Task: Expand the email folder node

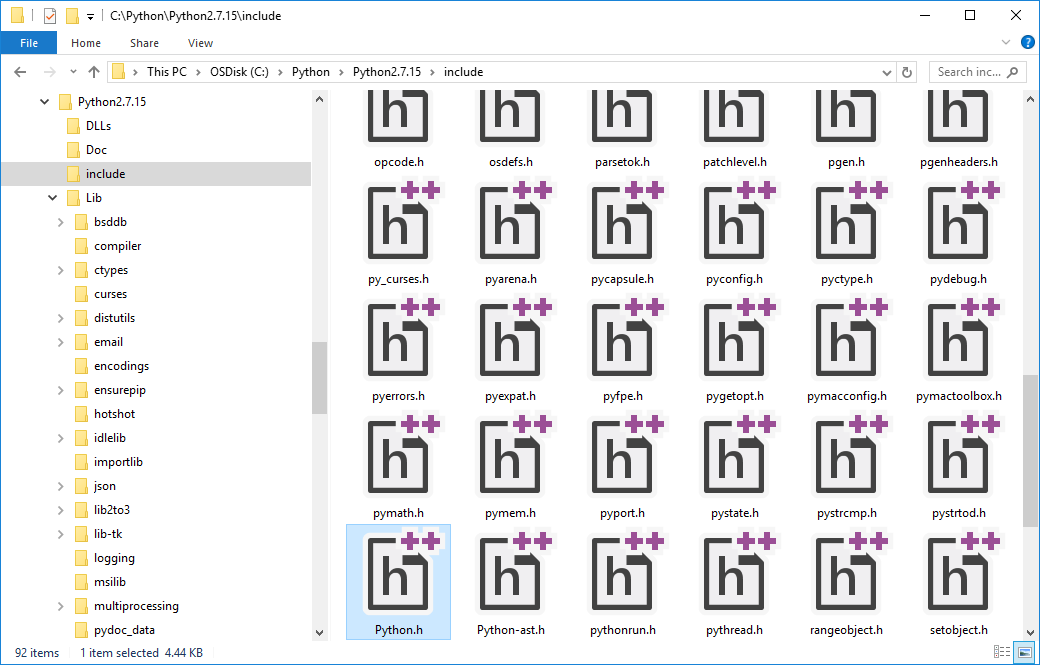Action: (61, 342)
